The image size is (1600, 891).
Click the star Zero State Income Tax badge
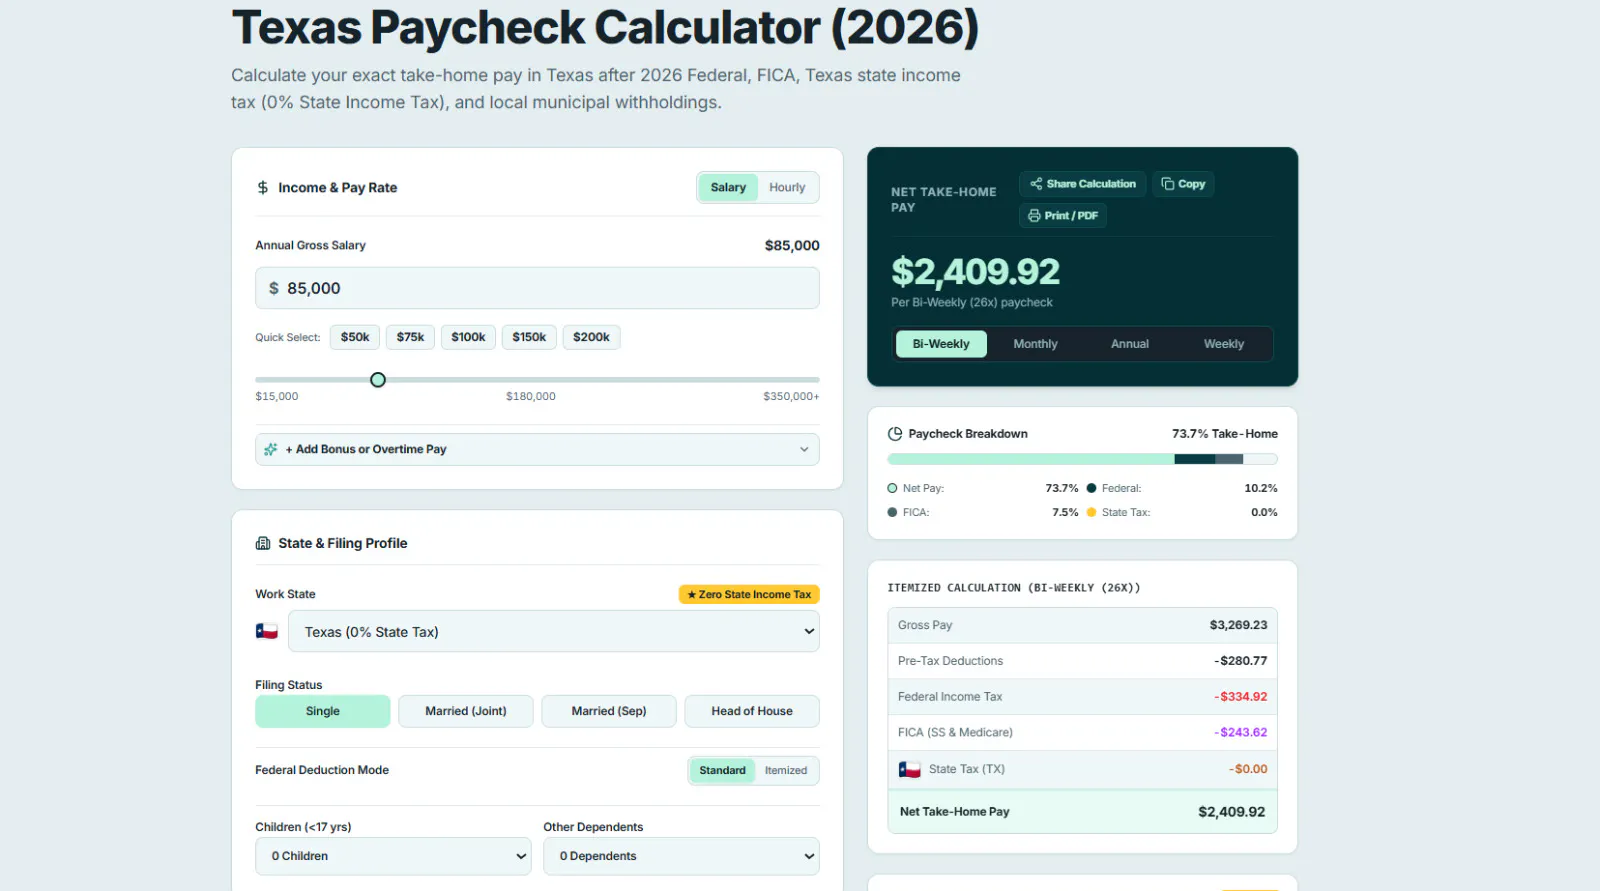pyautogui.click(x=749, y=594)
